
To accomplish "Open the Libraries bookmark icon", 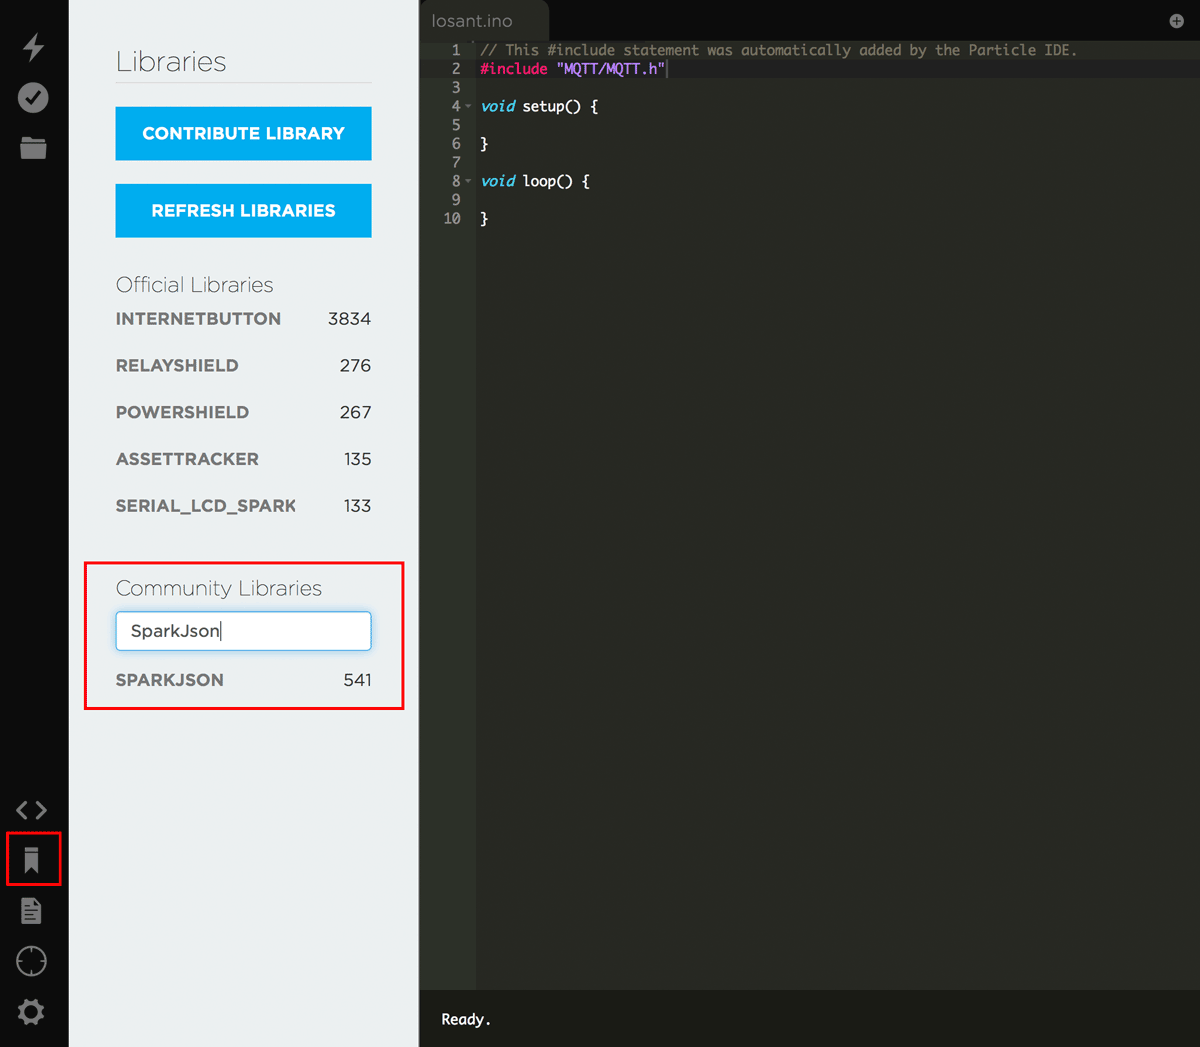I will (32, 860).
